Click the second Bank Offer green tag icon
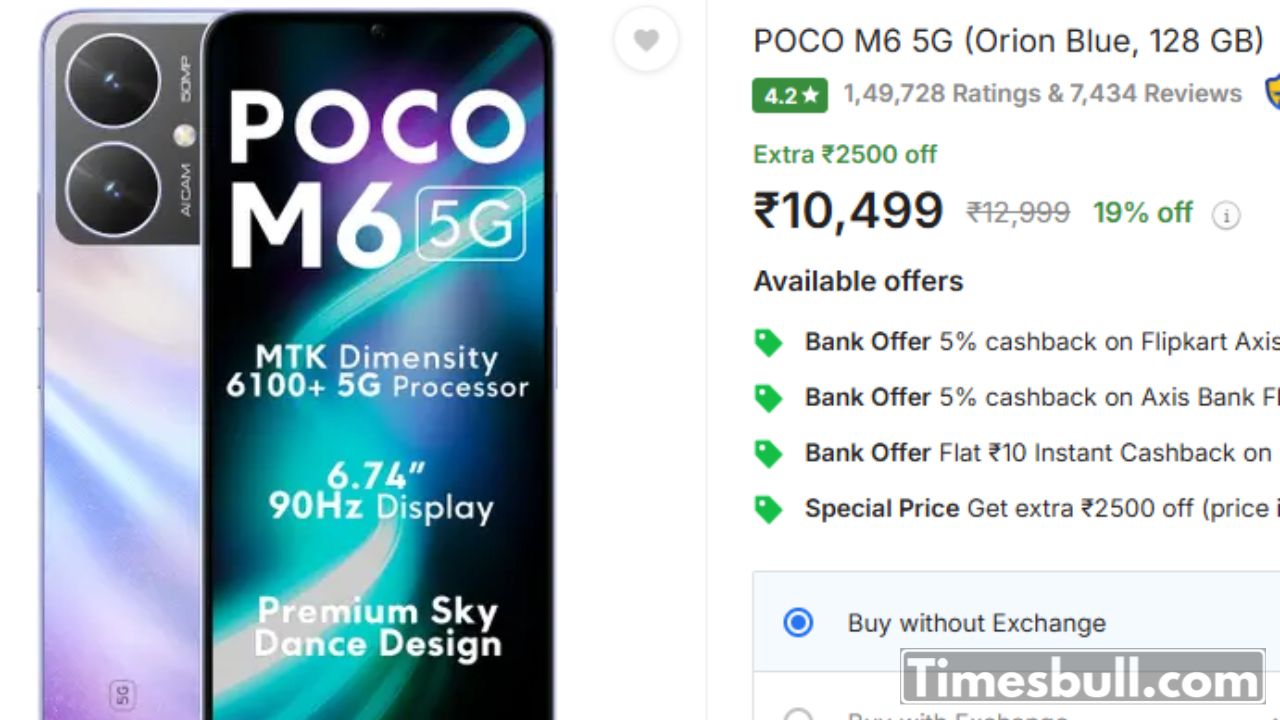Image resolution: width=1280 pixels, height=720 pixels. [x=768, y=398]
